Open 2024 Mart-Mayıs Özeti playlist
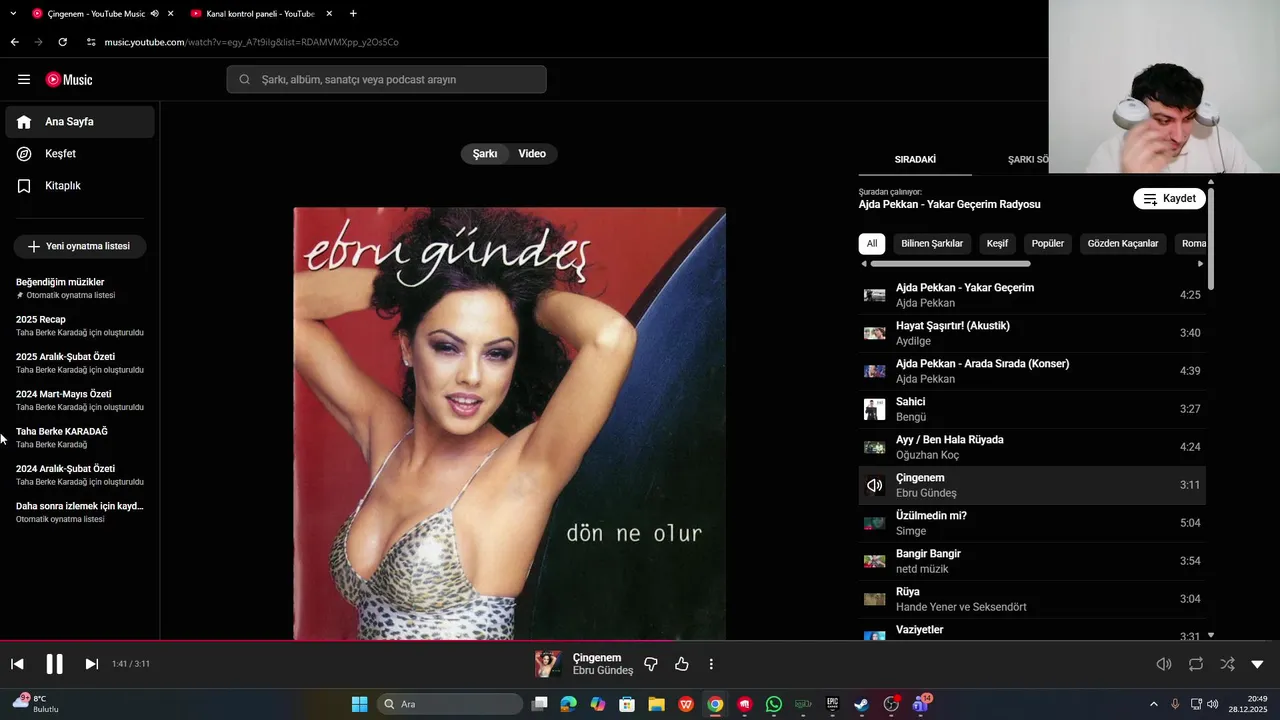The image size is (1280, 720). click(80, 400)
